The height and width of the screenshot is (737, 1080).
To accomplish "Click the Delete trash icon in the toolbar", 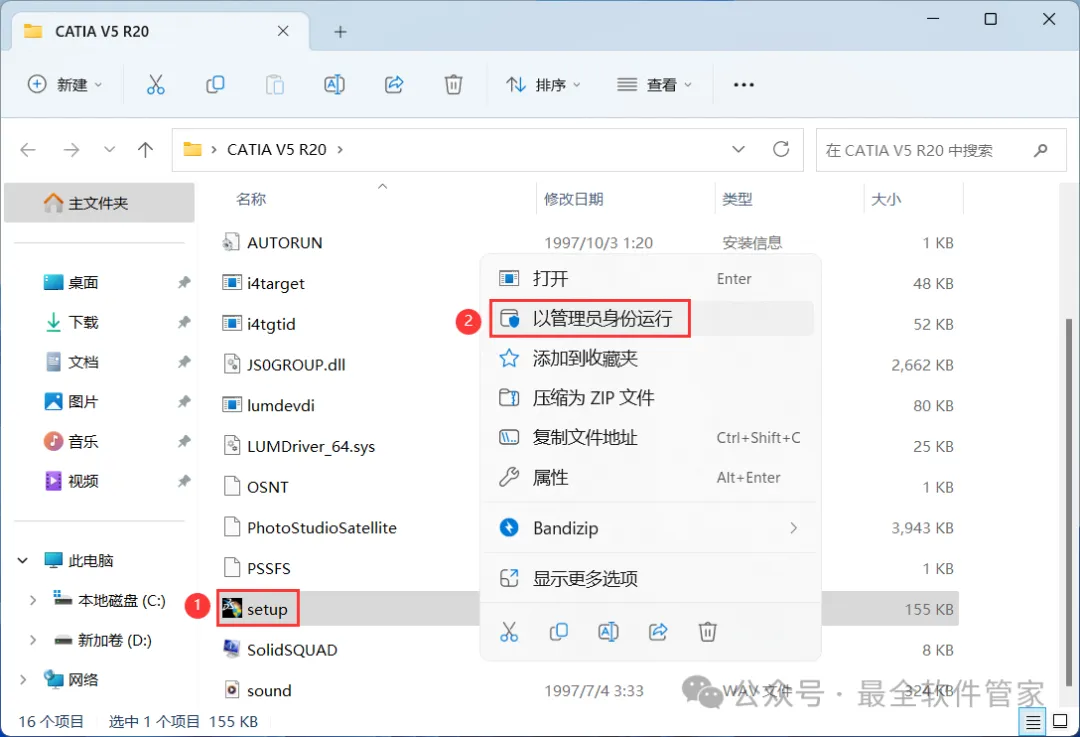I will (453, 85).
